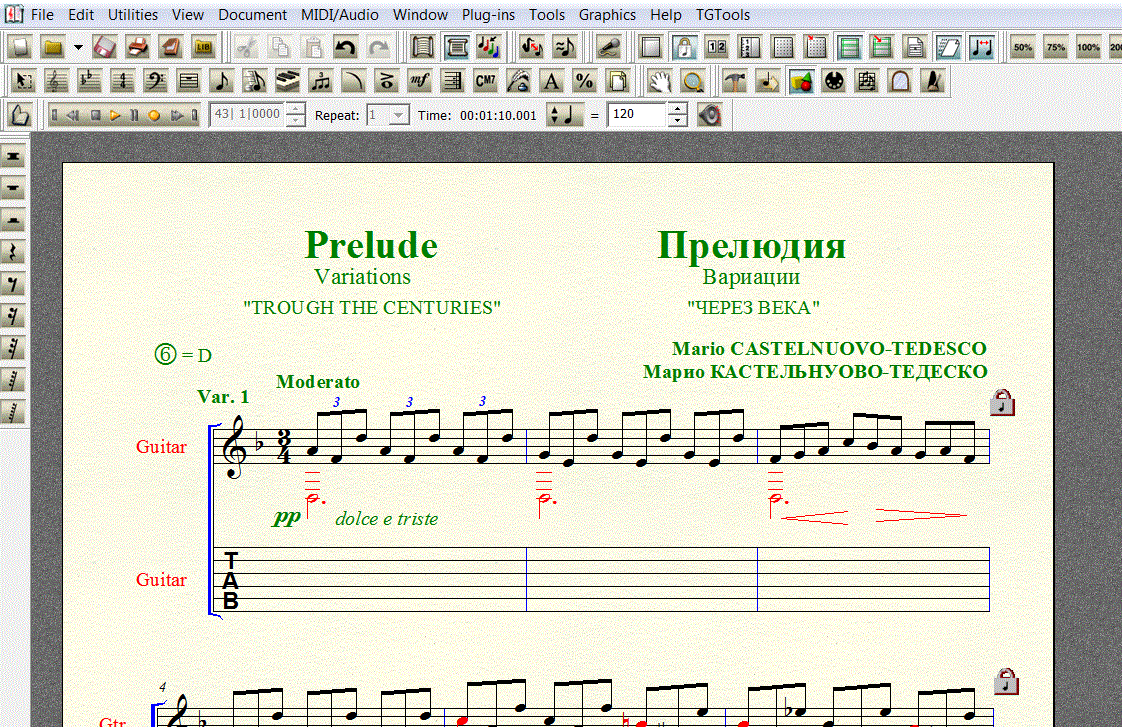Image resolution: width=1122 pixels, height=727 pixels.
Task: Select the Text tool
Action: point(551,81)
